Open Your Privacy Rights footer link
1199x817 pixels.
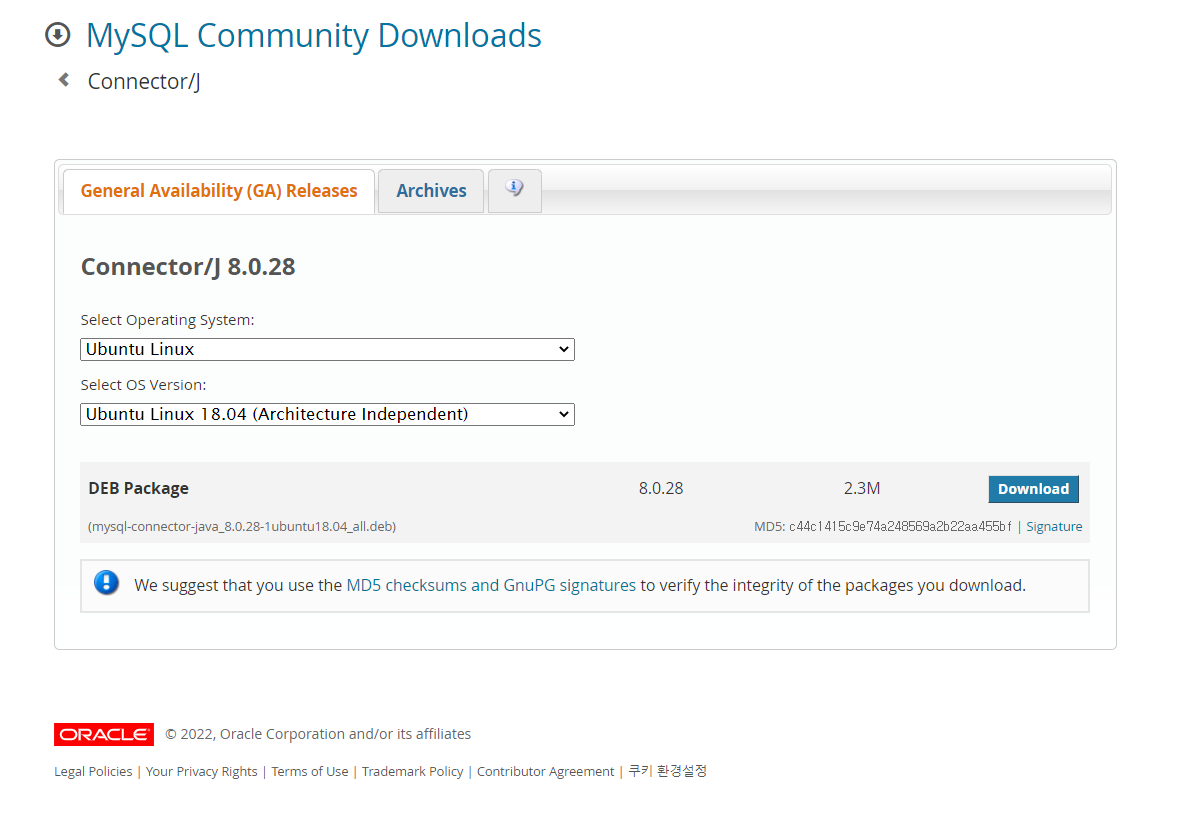[x=202, y=771]
